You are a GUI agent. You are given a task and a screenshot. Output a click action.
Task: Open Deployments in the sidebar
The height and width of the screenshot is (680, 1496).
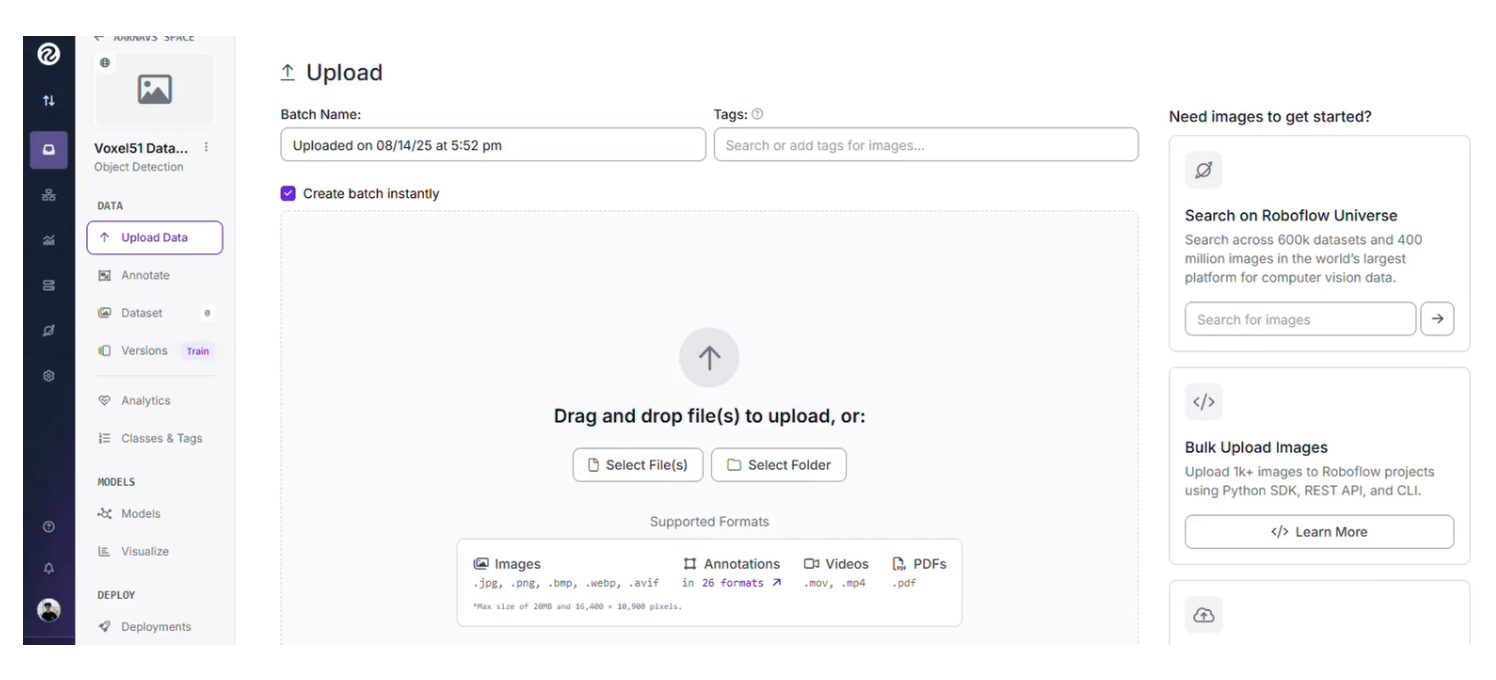pyautogui.click(x=154, y=627)
